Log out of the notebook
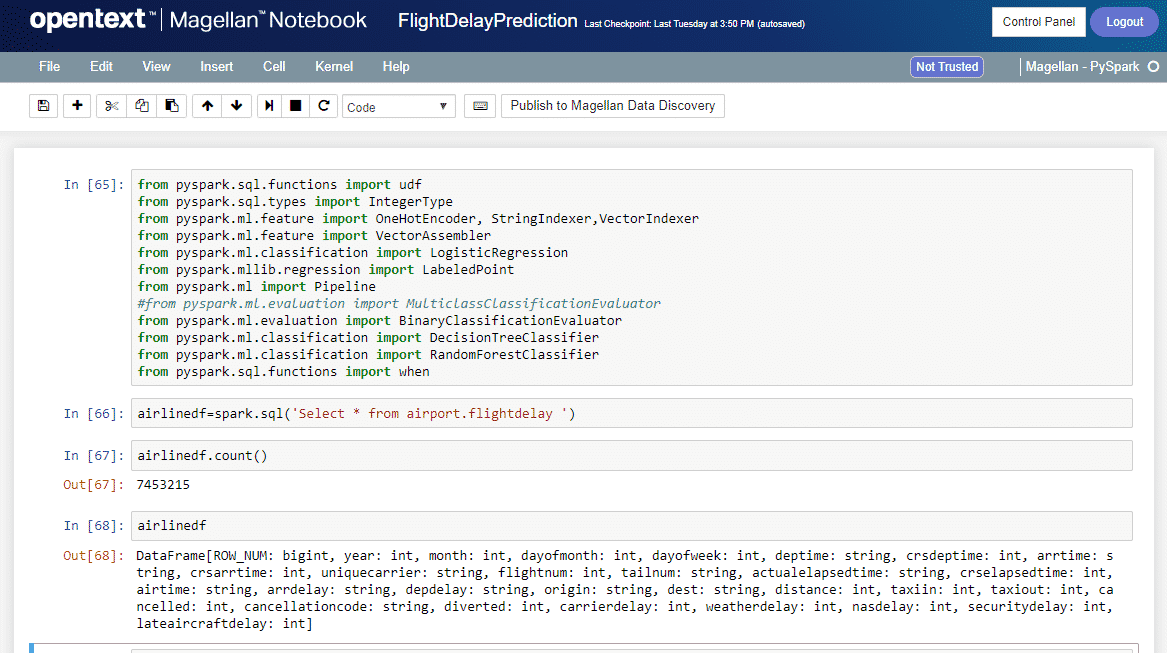 coord(1124,21)
